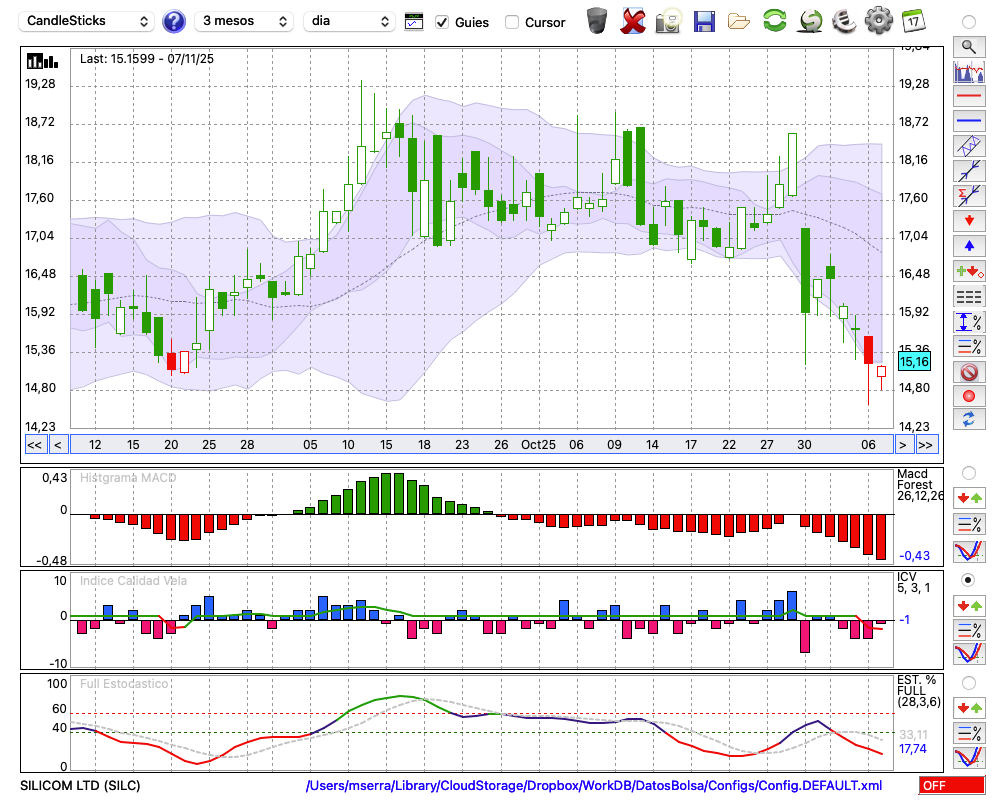Open the CandleSticks chart type dropdown
Image resolution: width=1000 pixels, height=800 pixels.
[88, 21]
